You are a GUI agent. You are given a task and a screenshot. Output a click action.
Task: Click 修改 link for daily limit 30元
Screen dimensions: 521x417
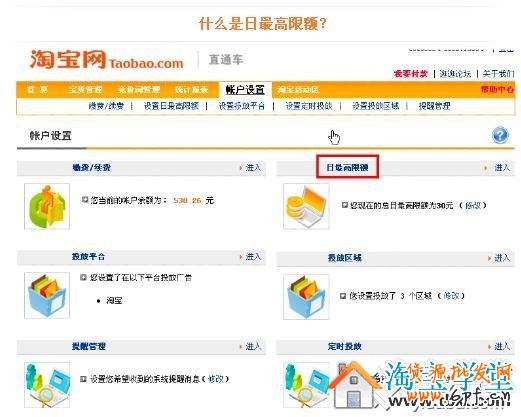[473, 205]
